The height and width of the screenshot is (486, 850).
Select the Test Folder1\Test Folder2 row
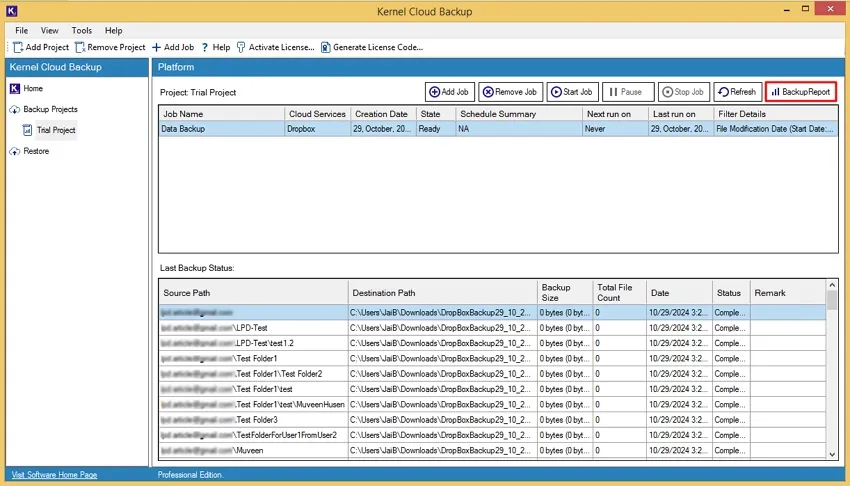492,374
